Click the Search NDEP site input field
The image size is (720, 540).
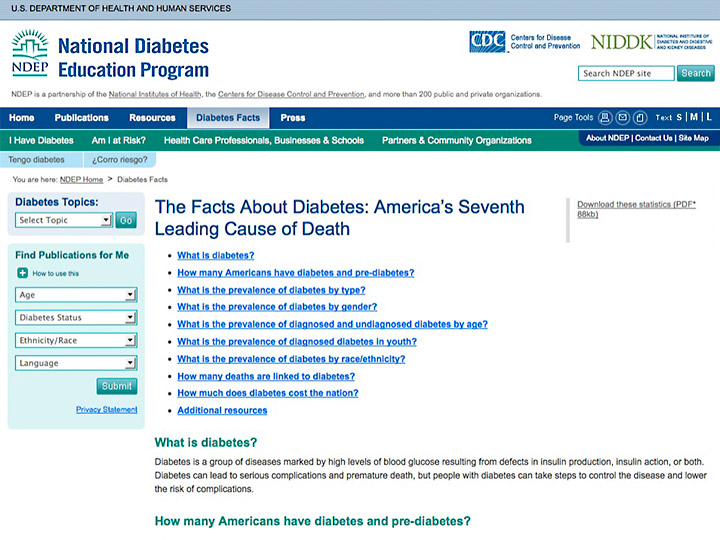tap(626, 73)
